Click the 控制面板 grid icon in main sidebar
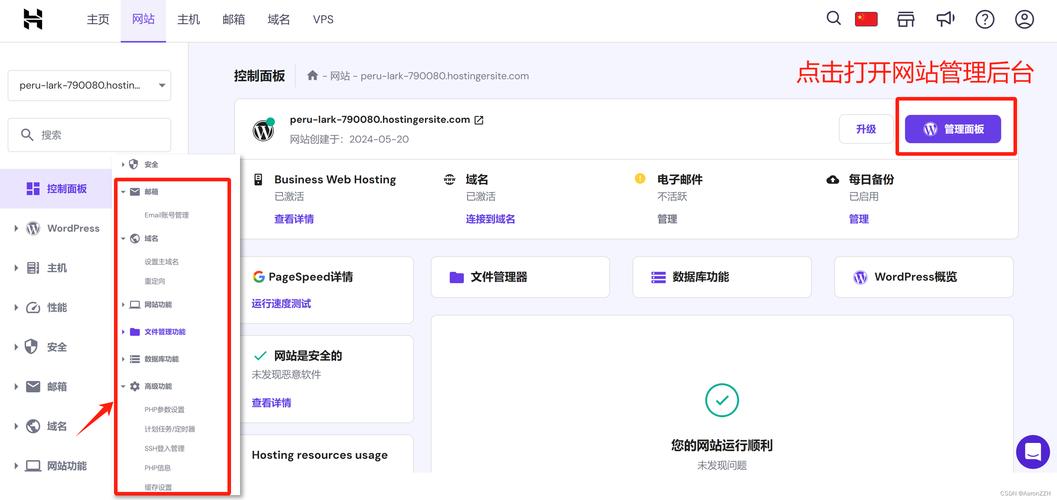Viewport: 1057px width, 500px height. pos(33,189)
